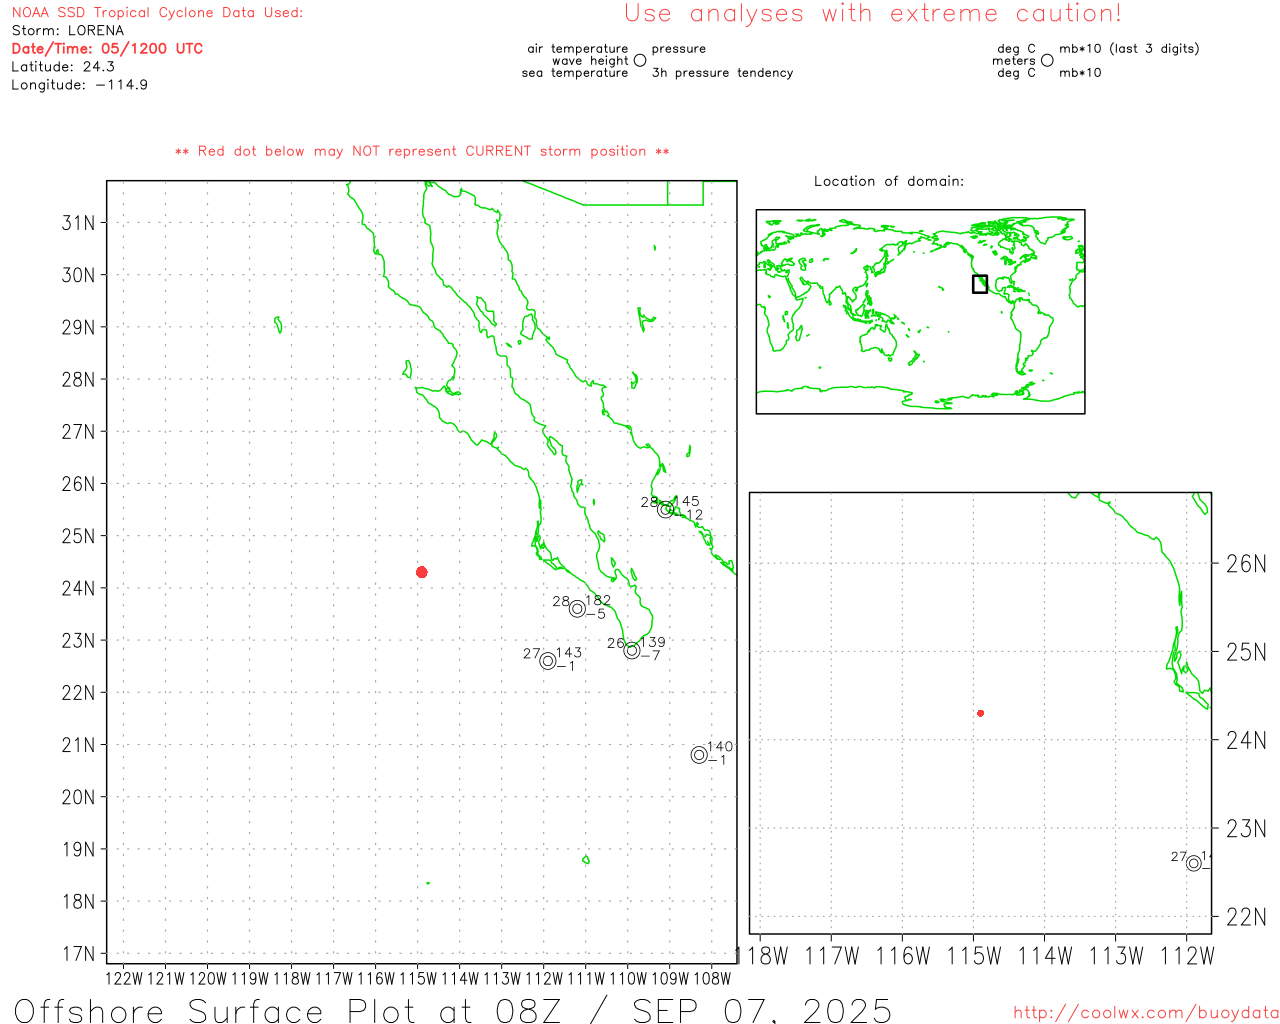Click the 17N latitude label on main map

[79, 954]
